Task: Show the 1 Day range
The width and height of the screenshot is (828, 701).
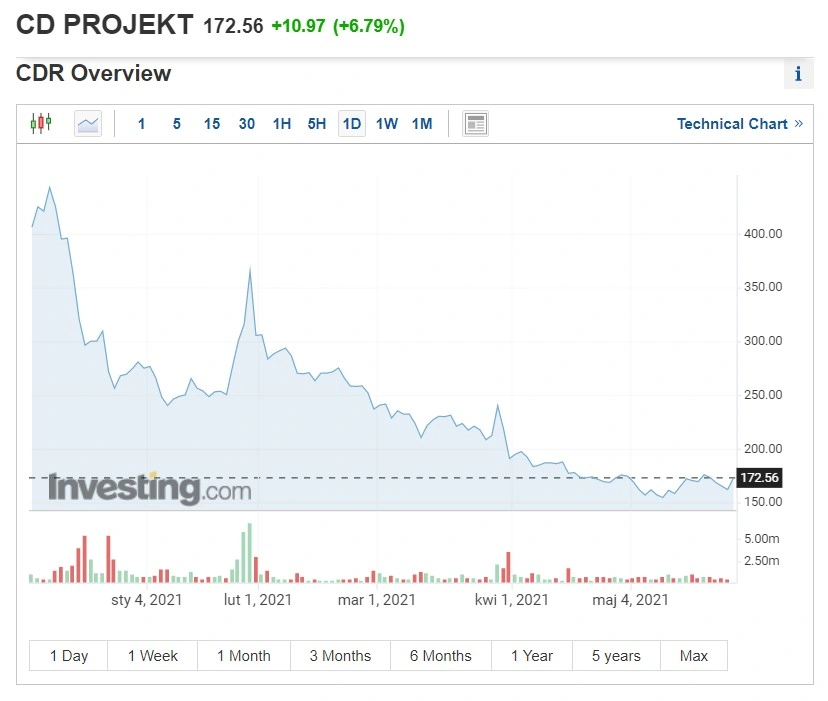Action: (69, 656)
